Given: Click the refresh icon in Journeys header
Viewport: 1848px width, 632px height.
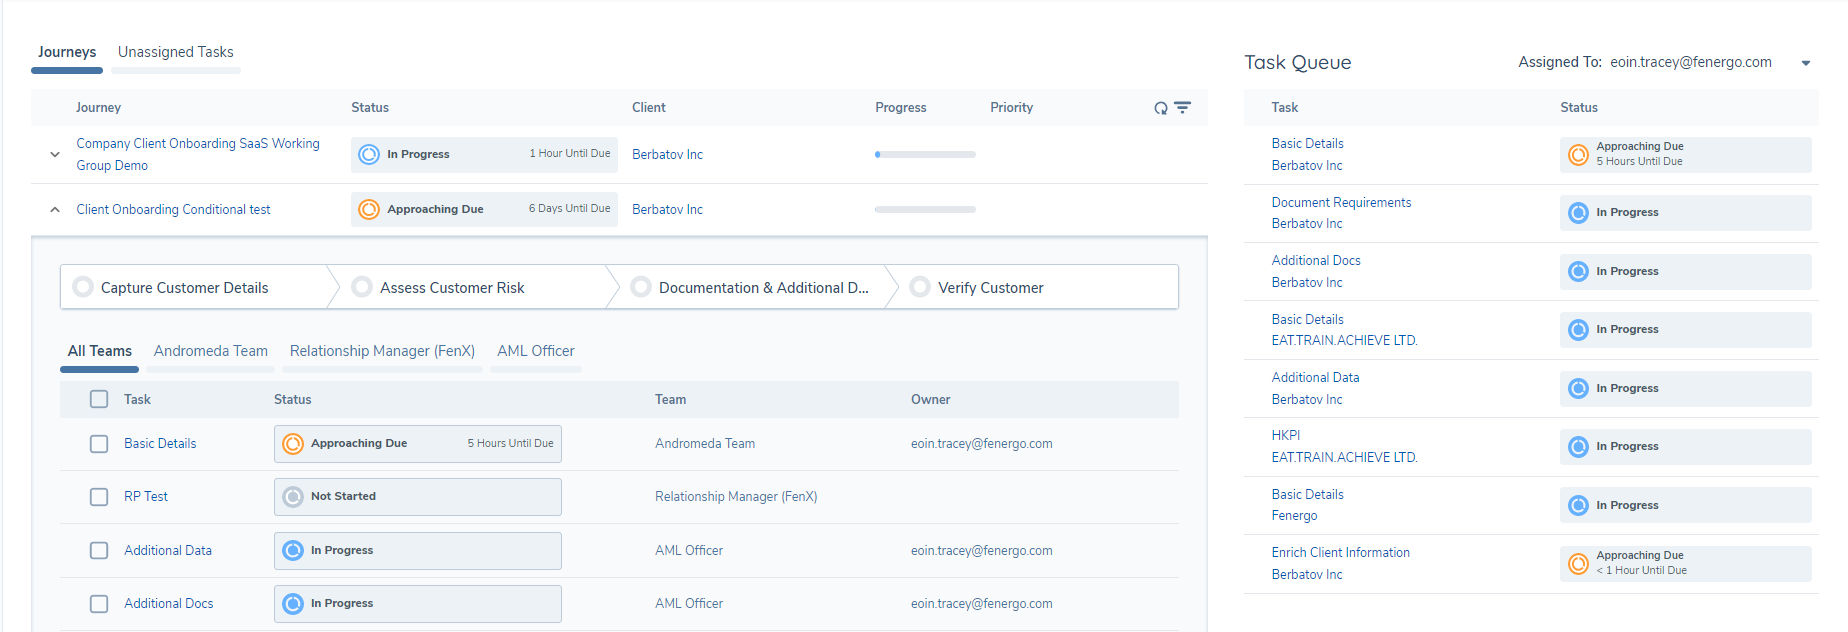Looking at the screenshot, I should [1160, 108].
